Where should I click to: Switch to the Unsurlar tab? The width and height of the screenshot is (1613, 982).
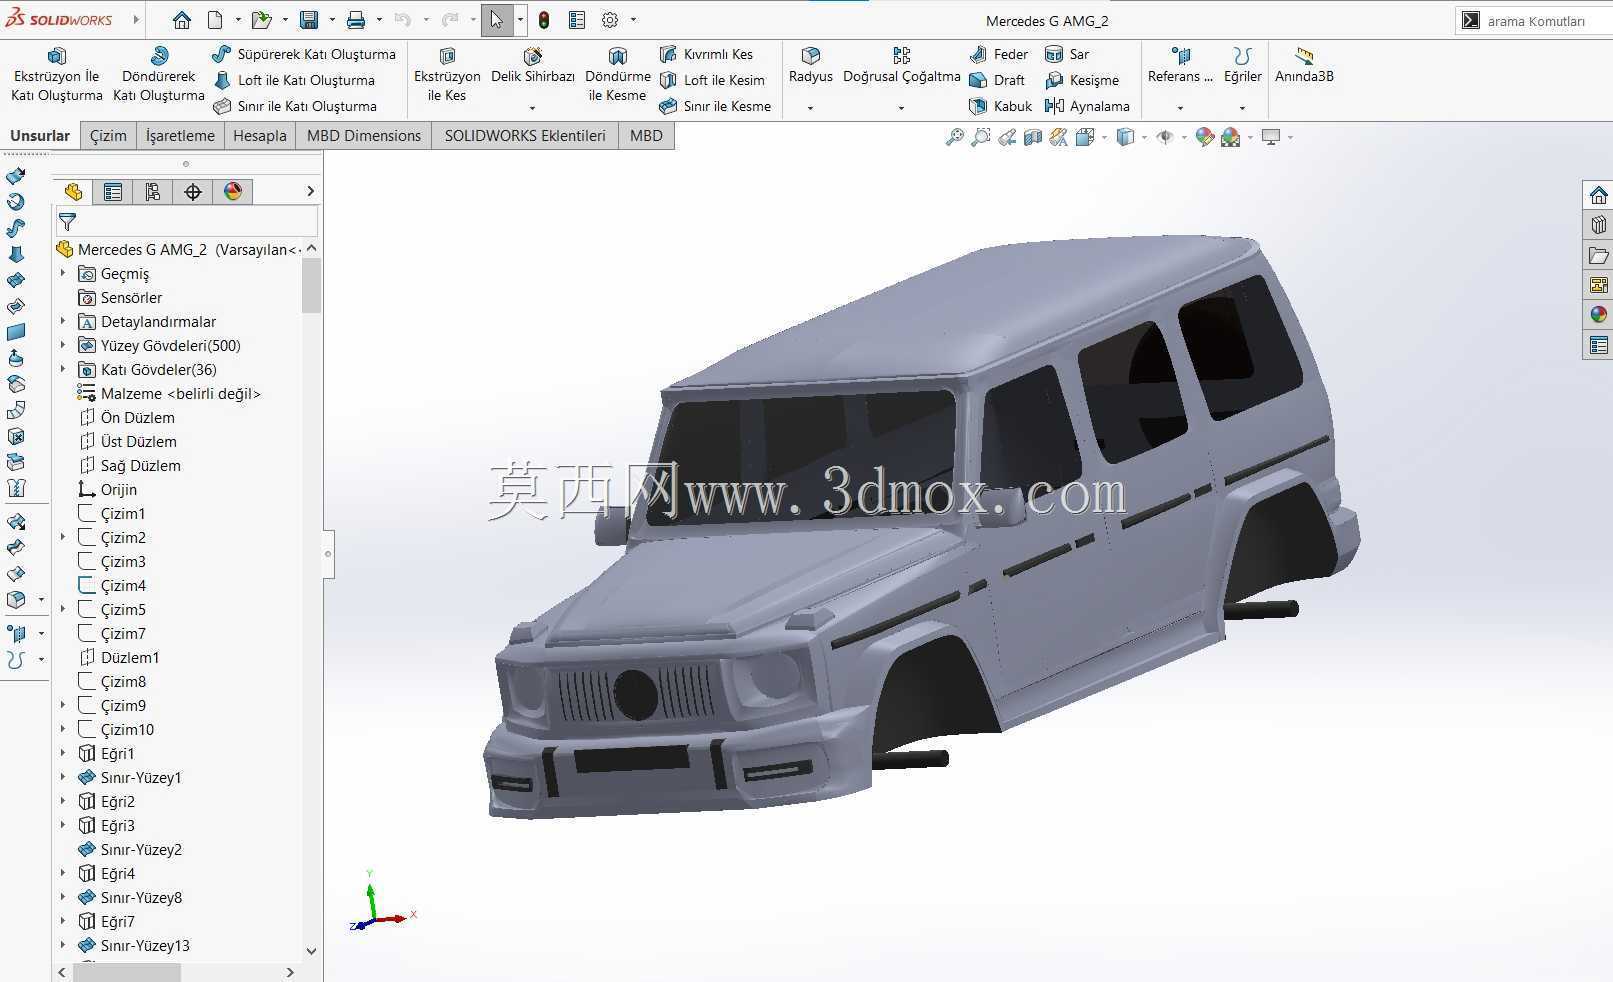[40, 136]
